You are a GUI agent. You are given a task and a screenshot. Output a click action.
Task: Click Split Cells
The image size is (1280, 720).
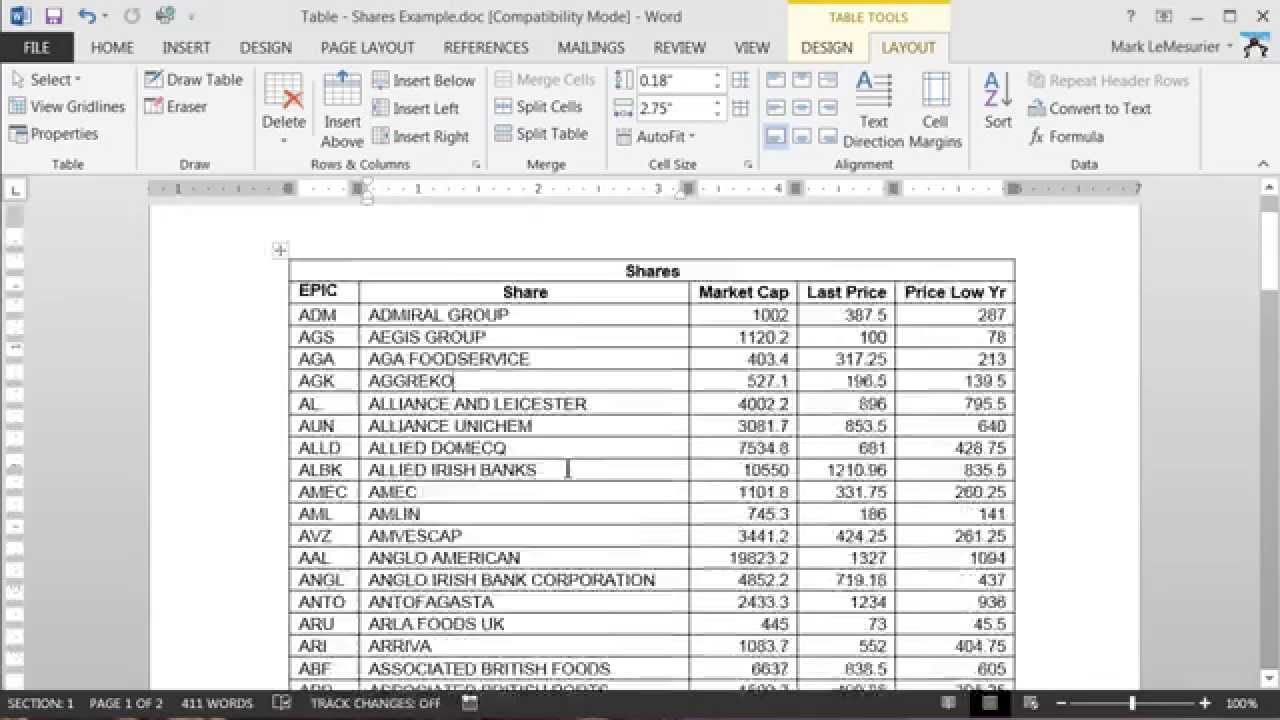tap(539, 107)
